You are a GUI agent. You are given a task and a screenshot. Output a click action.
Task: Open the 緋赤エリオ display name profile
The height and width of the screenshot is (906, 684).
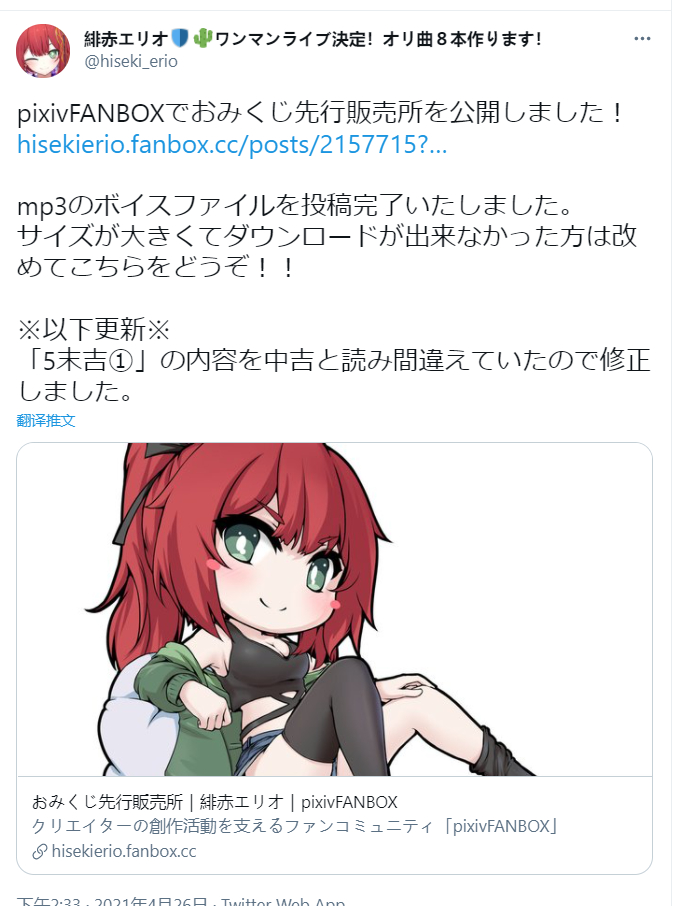[126, 39]
